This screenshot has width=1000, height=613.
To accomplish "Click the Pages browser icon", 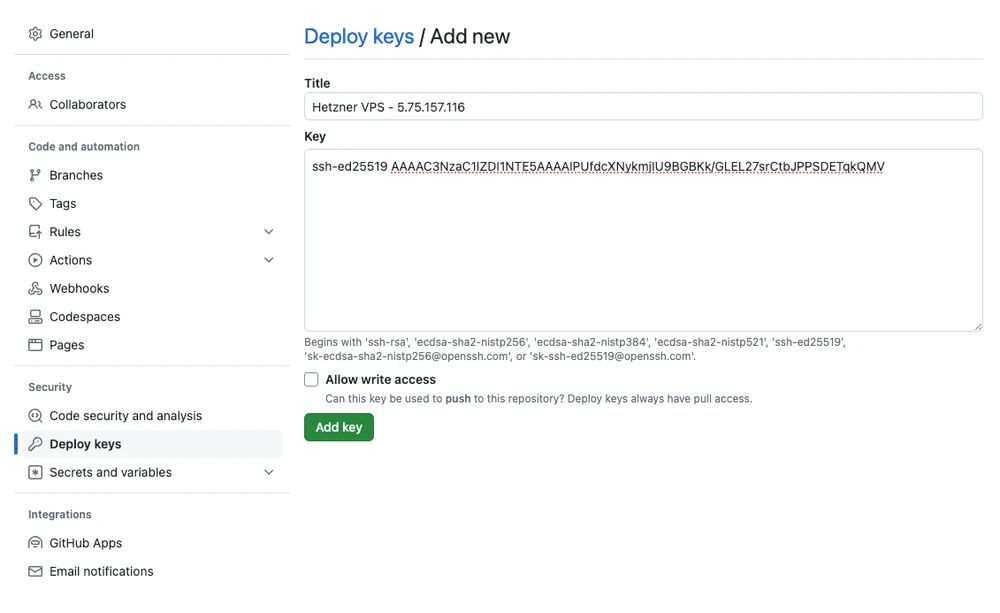I will (35, 345).
